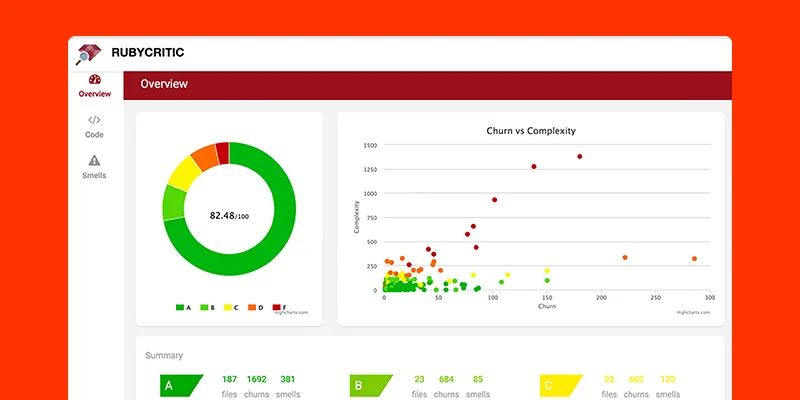The height and width of the screenshot is (400, 800).
Task: Click the orange scatter point near churn 285
Action: coord(694,259)
